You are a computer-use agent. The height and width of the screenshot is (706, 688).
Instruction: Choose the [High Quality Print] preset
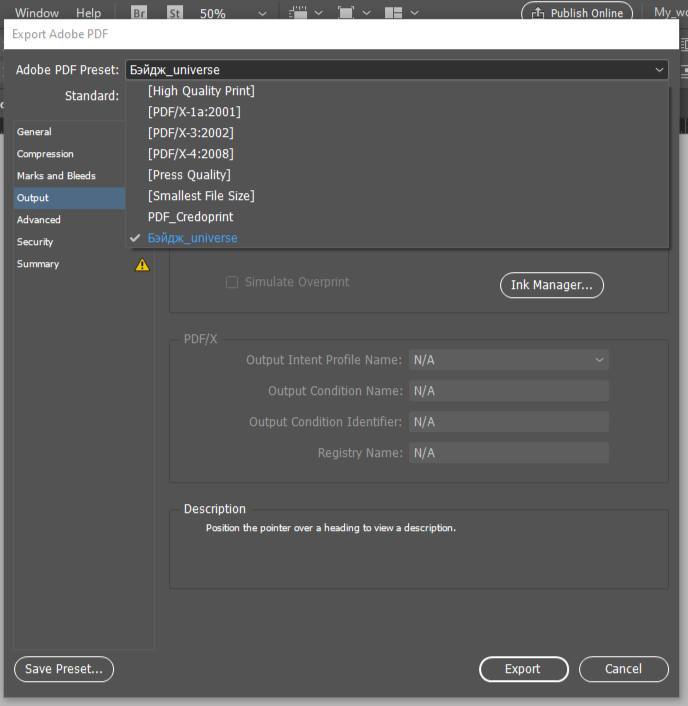(201, 91)
